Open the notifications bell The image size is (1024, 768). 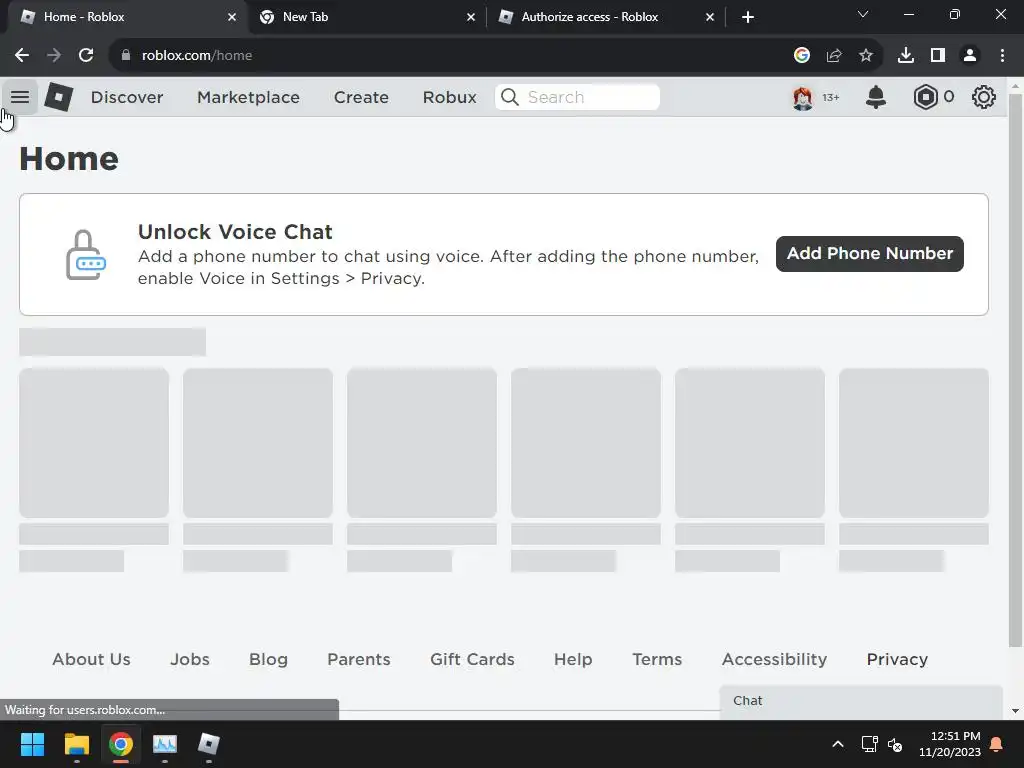point(876,97)
